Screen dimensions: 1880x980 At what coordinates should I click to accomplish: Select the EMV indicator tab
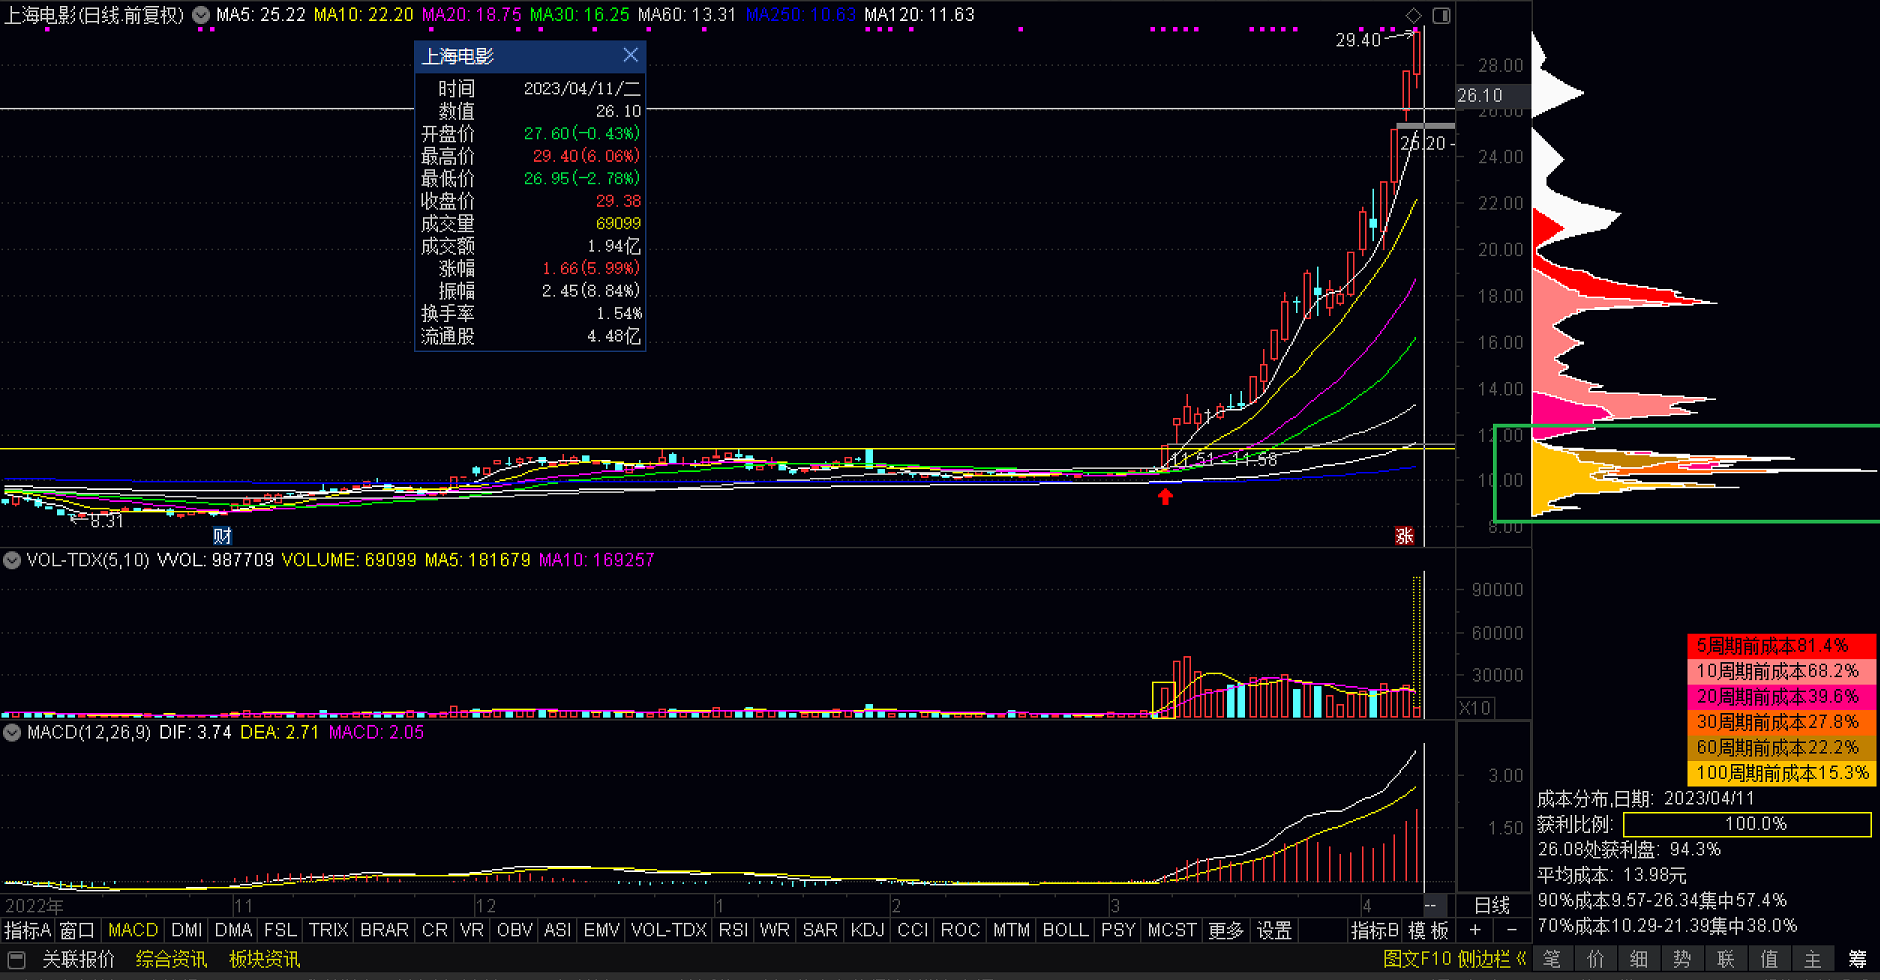tap(601, 930)
